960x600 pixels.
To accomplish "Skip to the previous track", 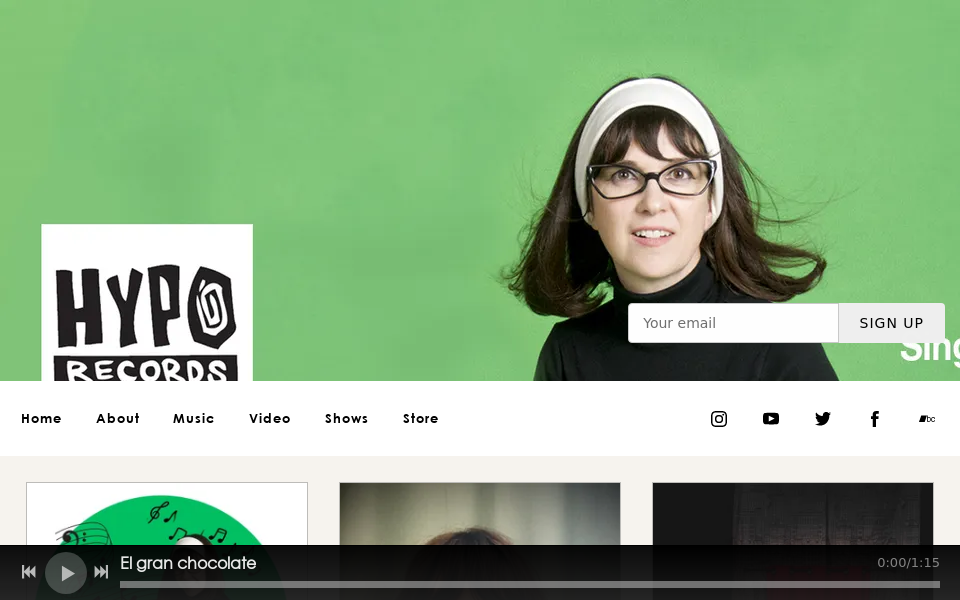I will coord(29,572).
